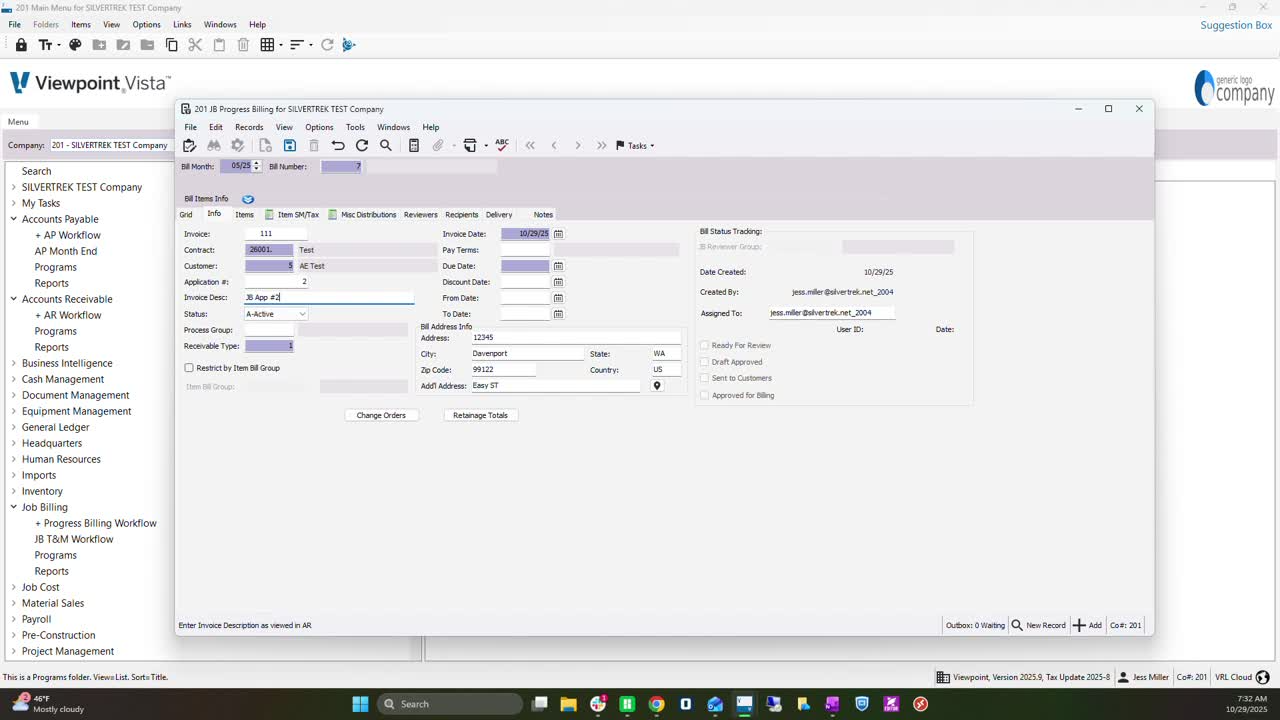Click the lock icon in main toolbar
This screenshot has height=720, width=1280.
click(21, 45)
